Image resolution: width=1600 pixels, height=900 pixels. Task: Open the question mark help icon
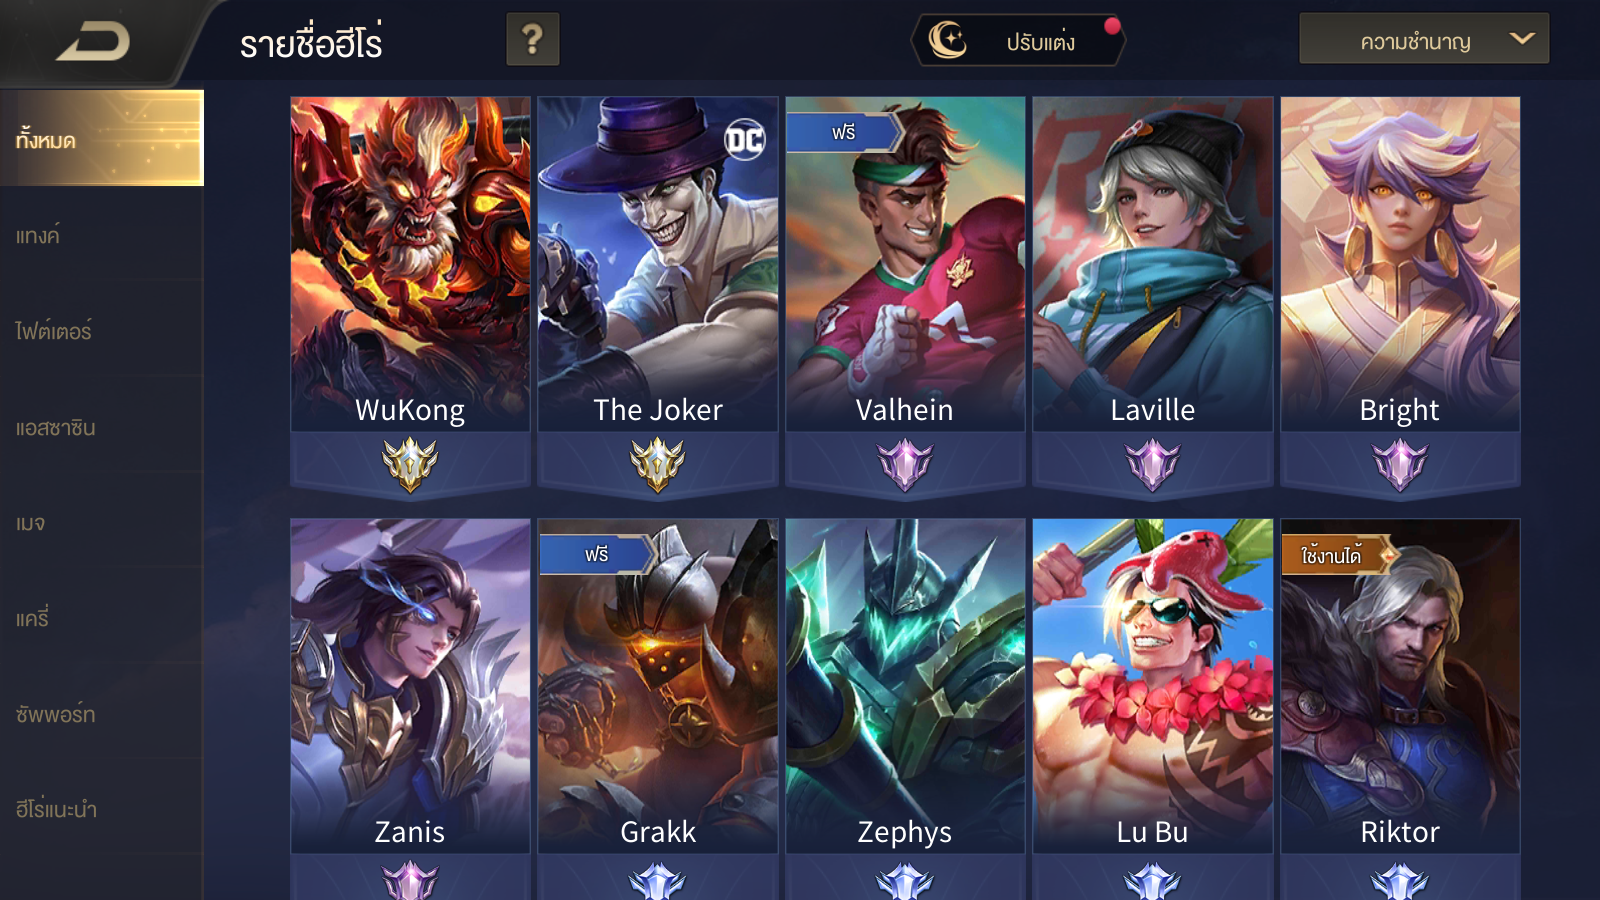[x=532, y=40]
